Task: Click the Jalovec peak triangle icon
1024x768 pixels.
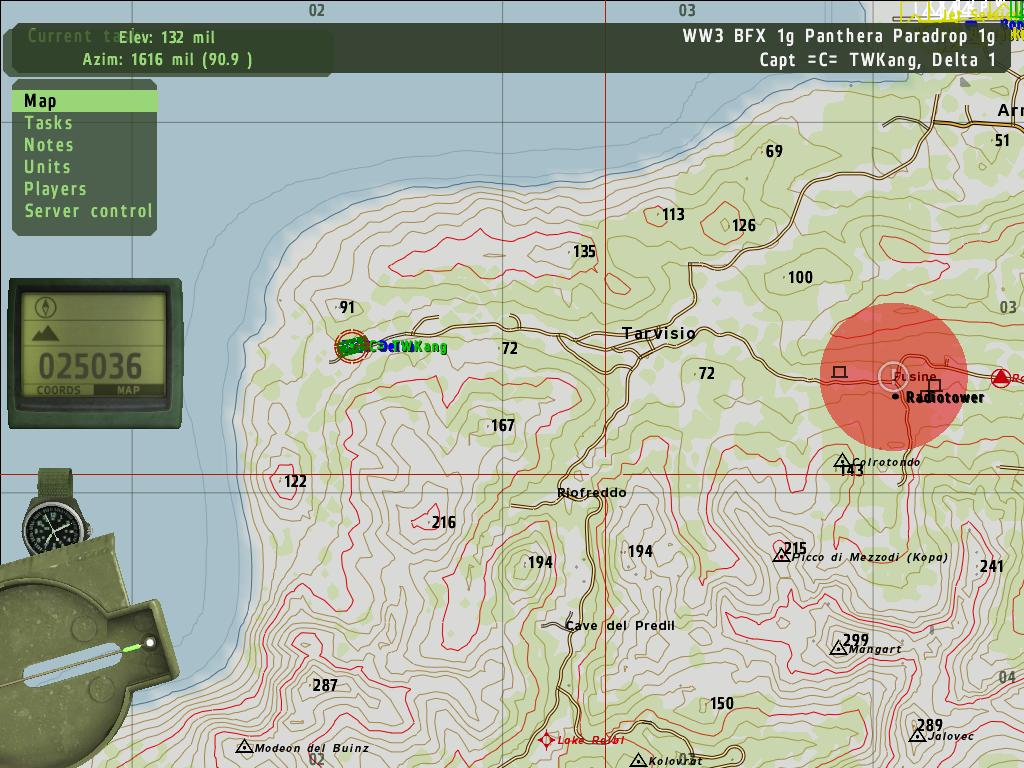Action: 917,736
